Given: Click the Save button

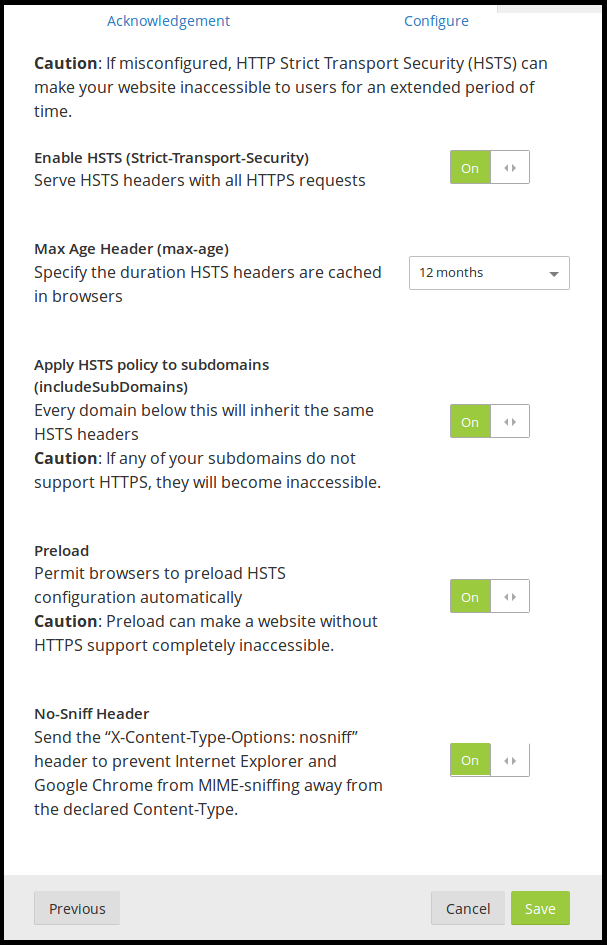Looking at the screenshot, I should pos(540,908).
